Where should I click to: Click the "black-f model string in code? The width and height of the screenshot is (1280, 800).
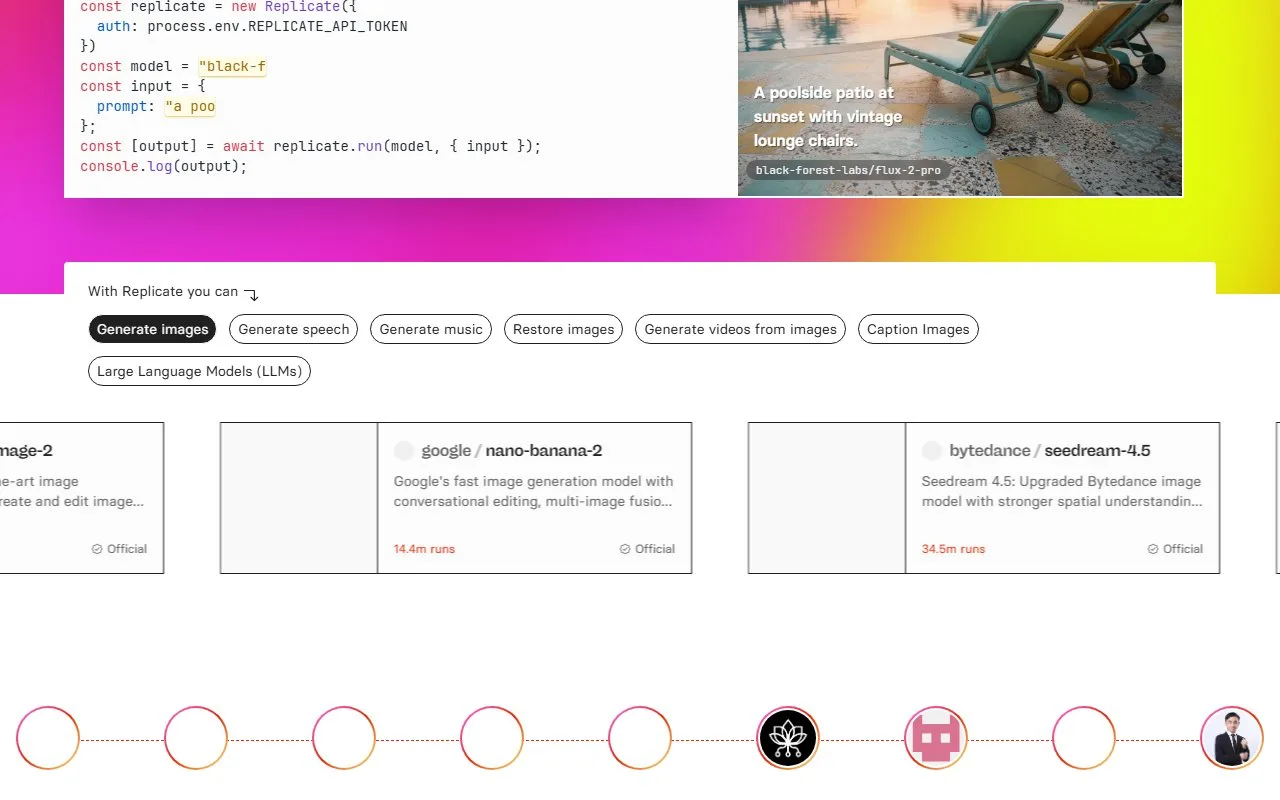(232, 67)
